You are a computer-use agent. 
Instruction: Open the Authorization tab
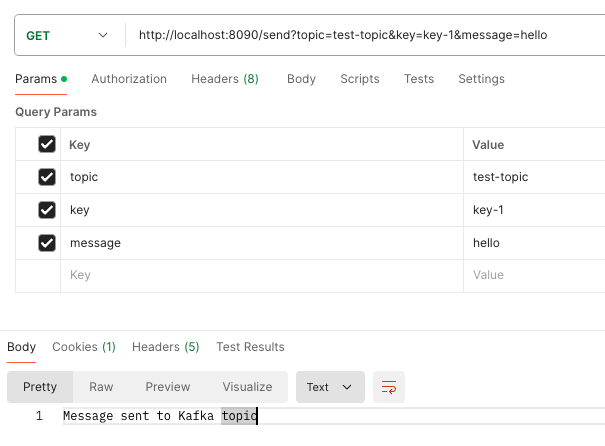(129, 79)
